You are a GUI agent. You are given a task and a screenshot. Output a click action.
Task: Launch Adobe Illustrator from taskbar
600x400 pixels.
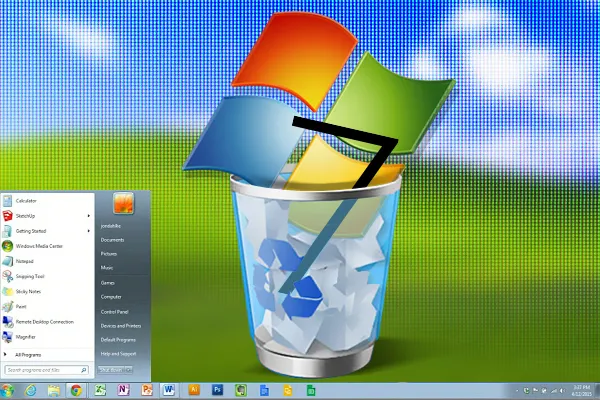point(194,390)
